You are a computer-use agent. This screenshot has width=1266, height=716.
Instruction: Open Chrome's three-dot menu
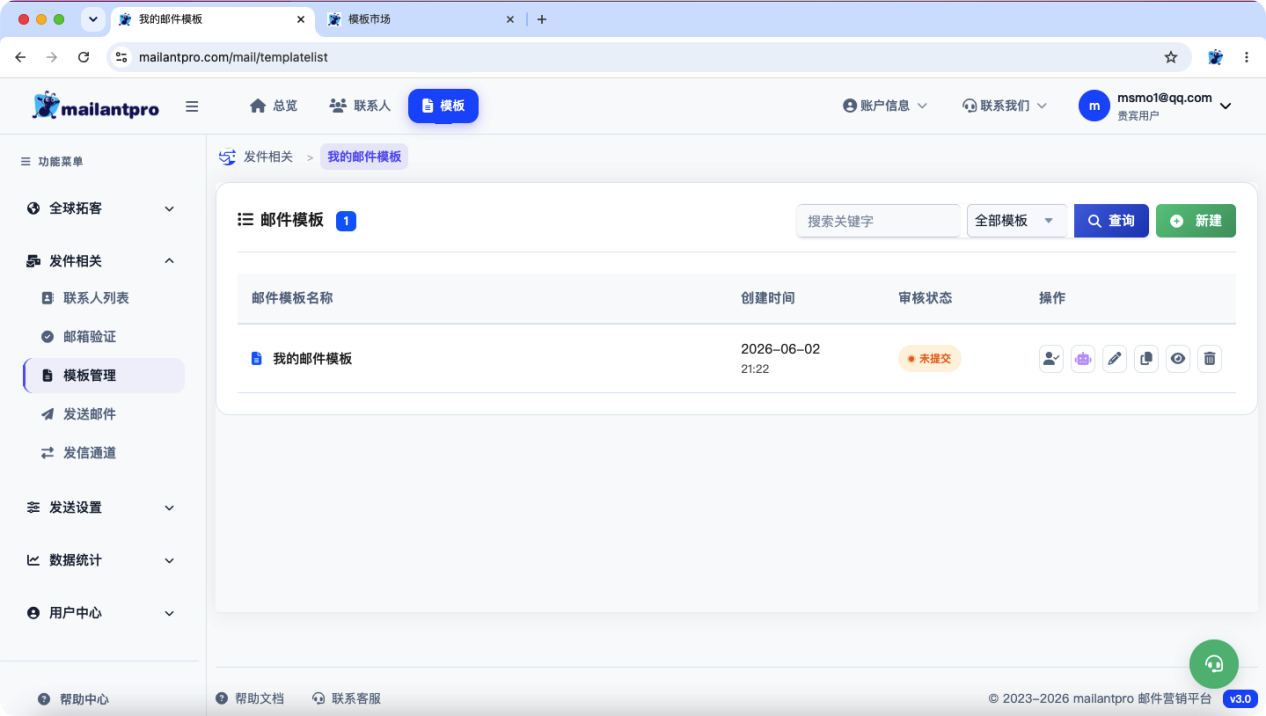[x=1246, y=57]
